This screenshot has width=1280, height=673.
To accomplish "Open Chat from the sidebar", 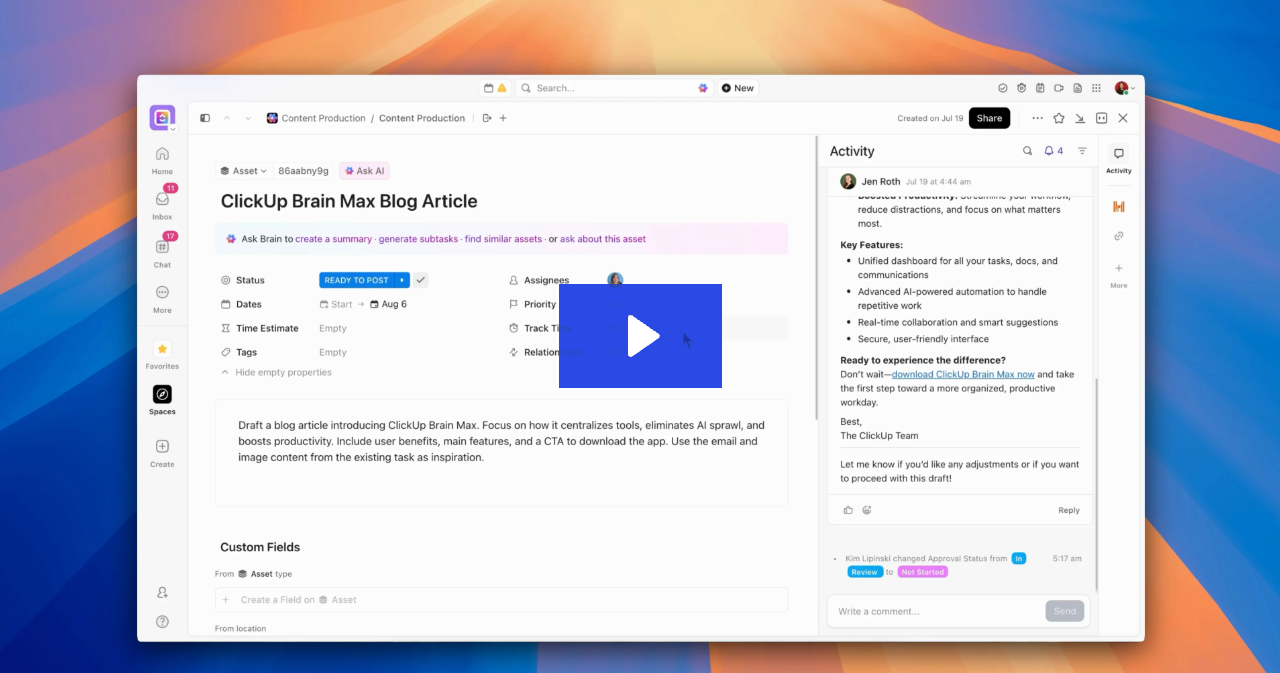I will click(162, 252).
